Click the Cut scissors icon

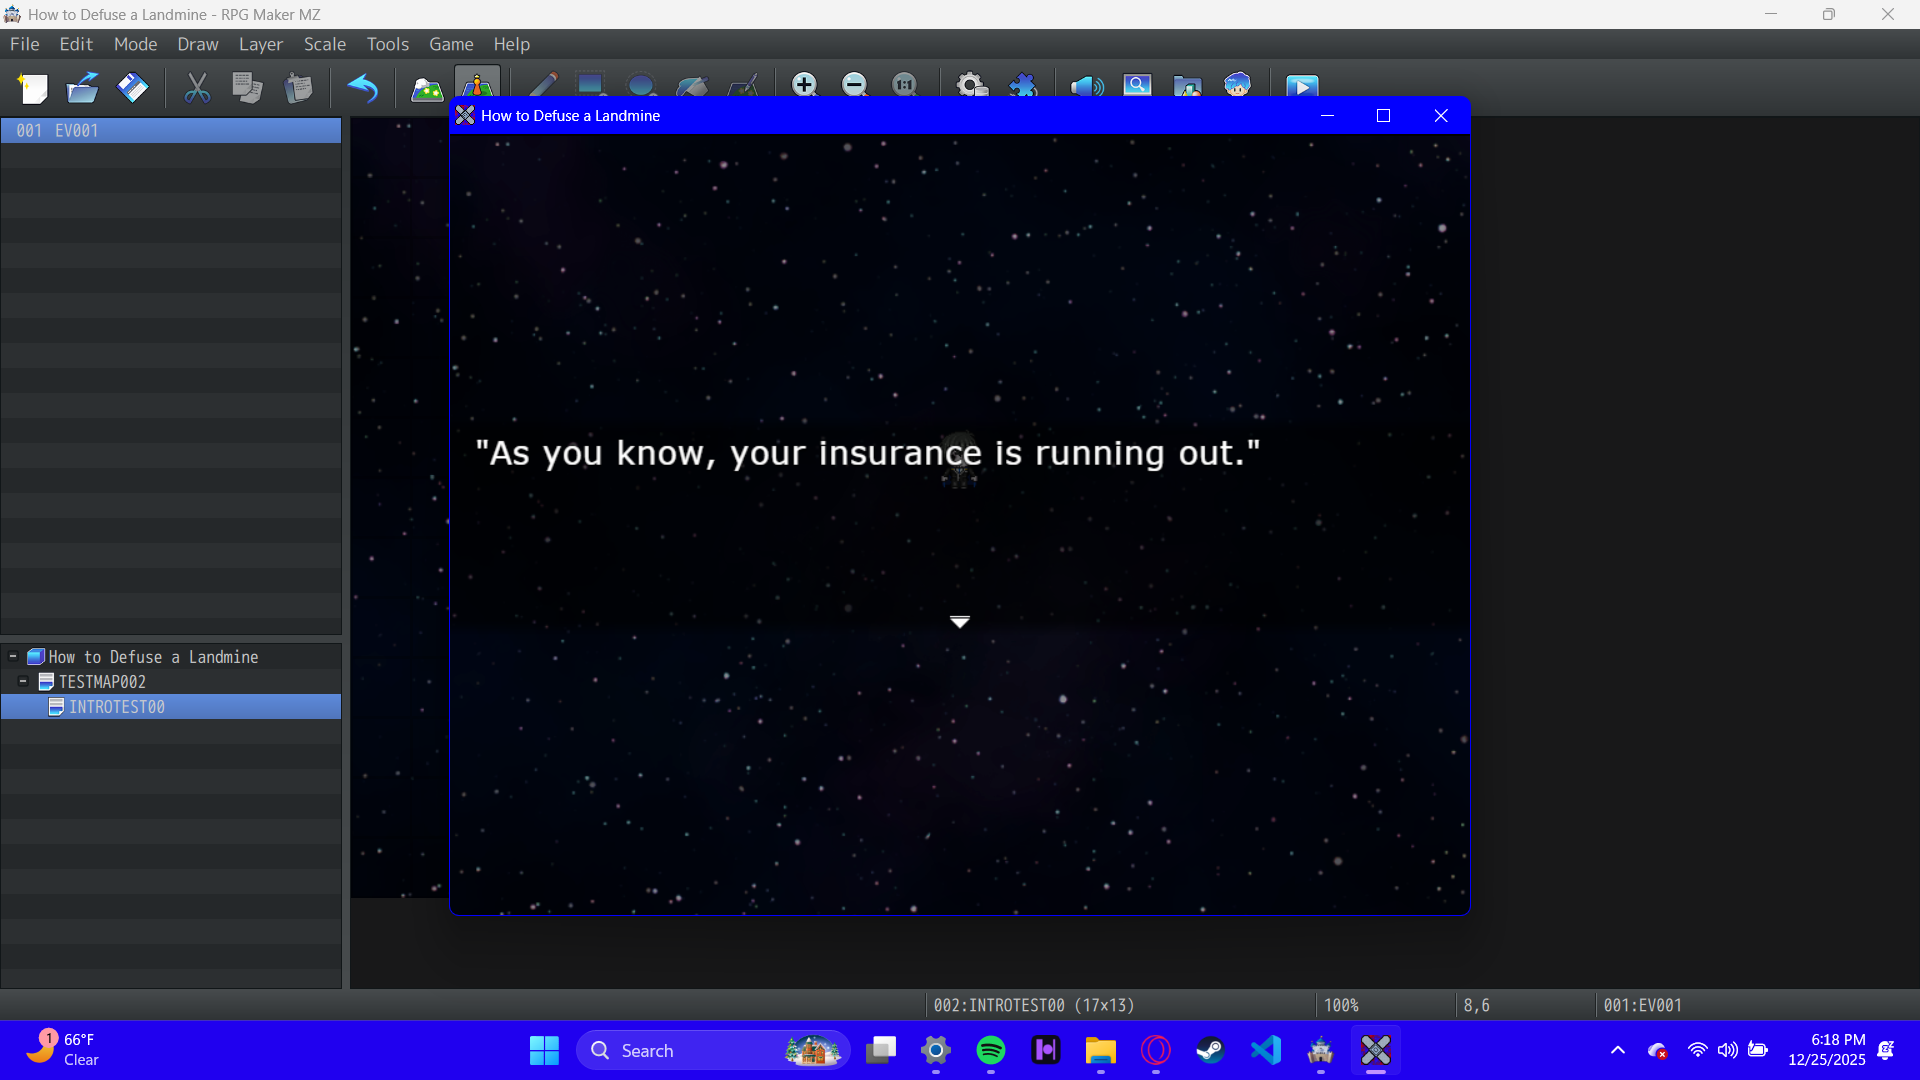(197, 88)
